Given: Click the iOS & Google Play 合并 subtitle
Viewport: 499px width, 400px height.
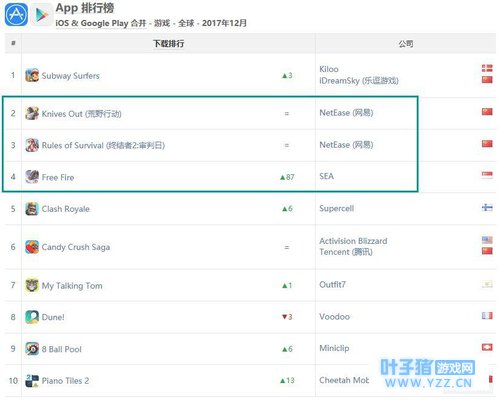Looking at the screenshot, I should (101, 23).
